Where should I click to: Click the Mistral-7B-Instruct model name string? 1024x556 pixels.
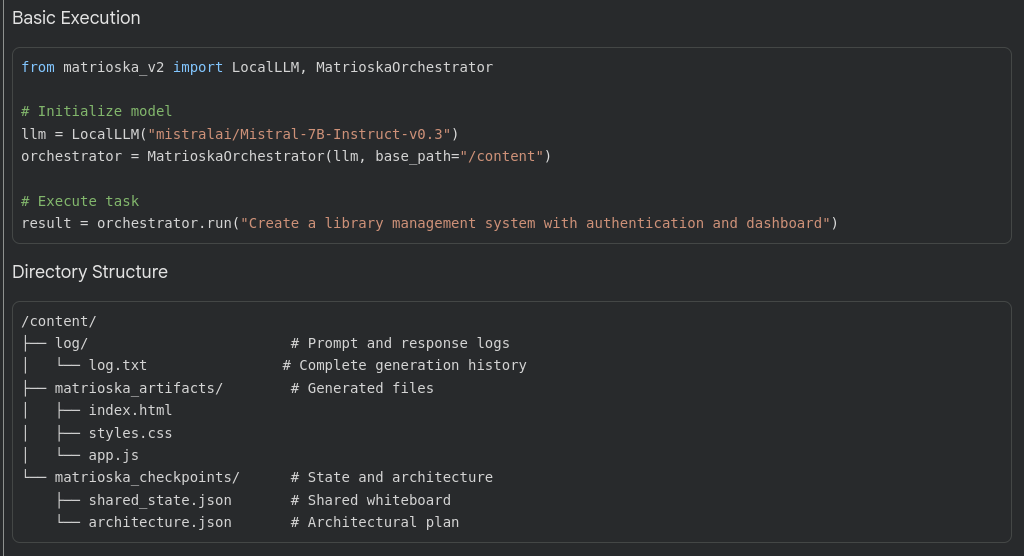[299, 134]
